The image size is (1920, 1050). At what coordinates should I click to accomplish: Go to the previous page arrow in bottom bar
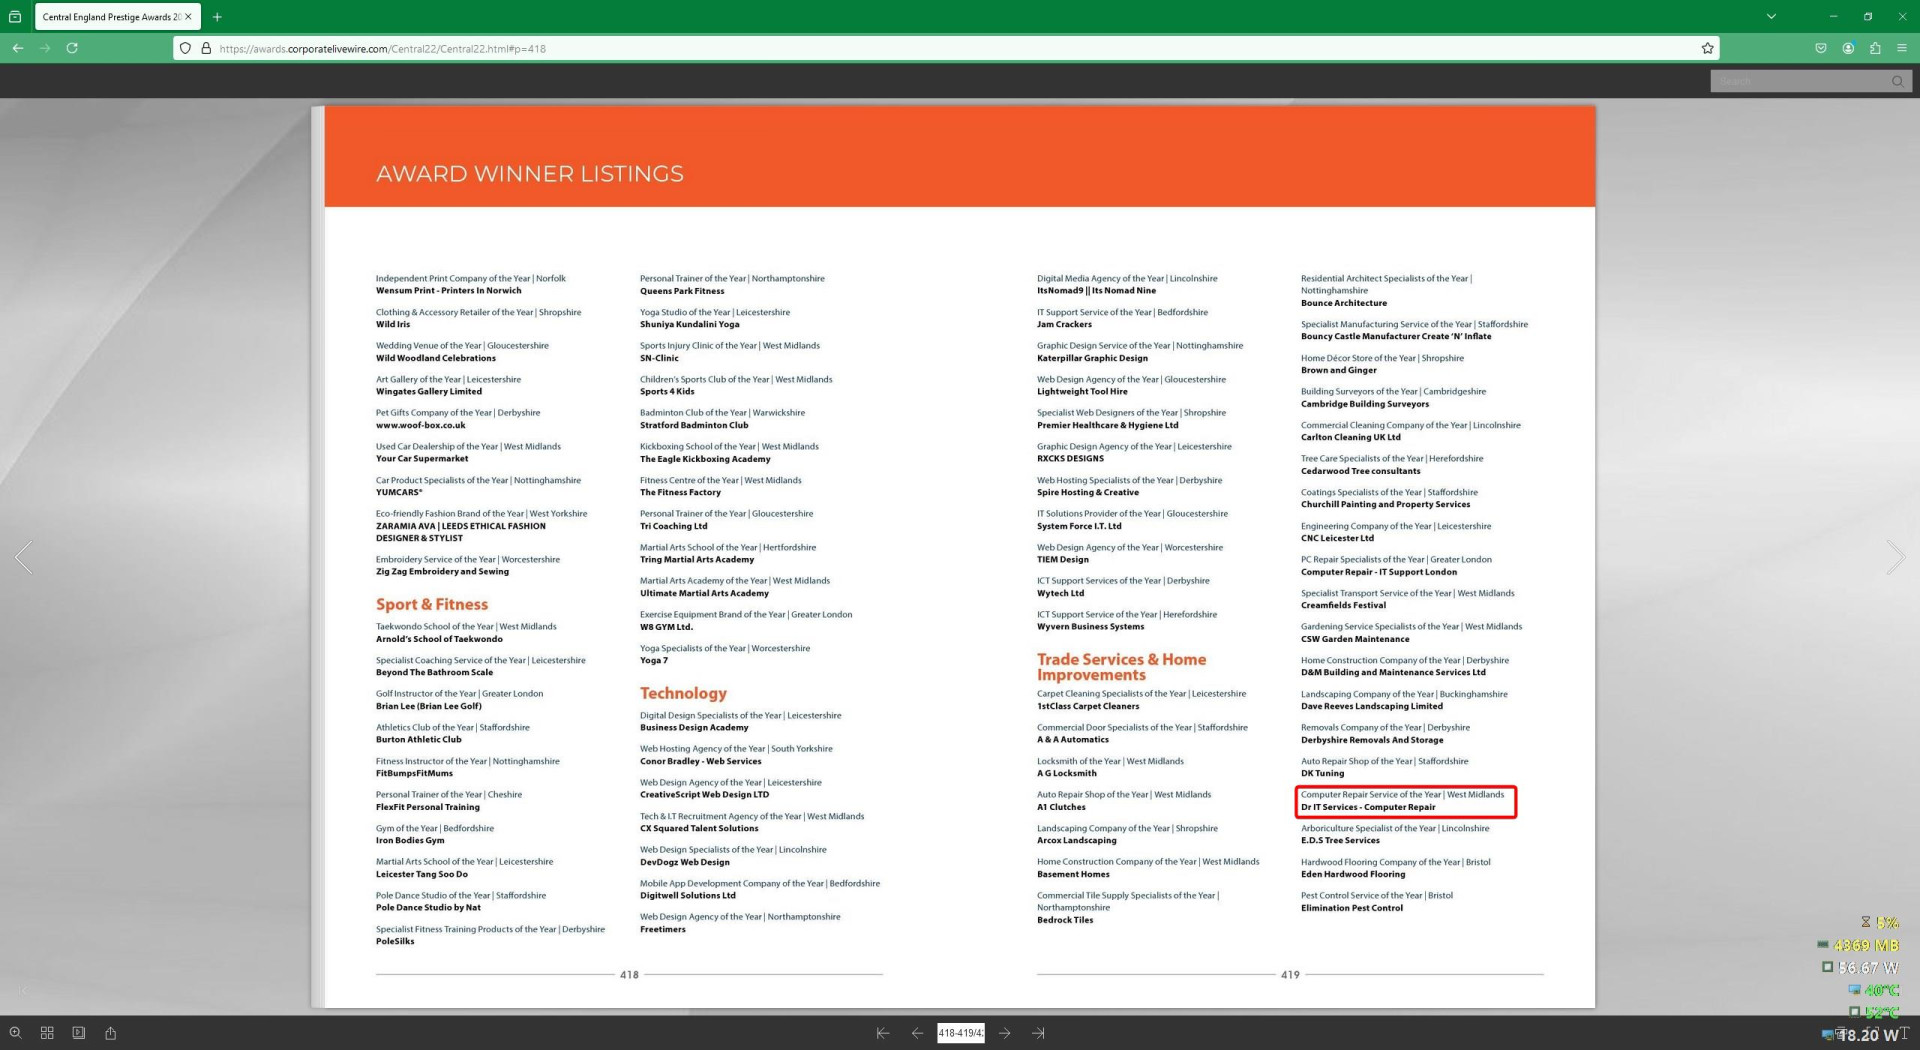point(917,1033)
